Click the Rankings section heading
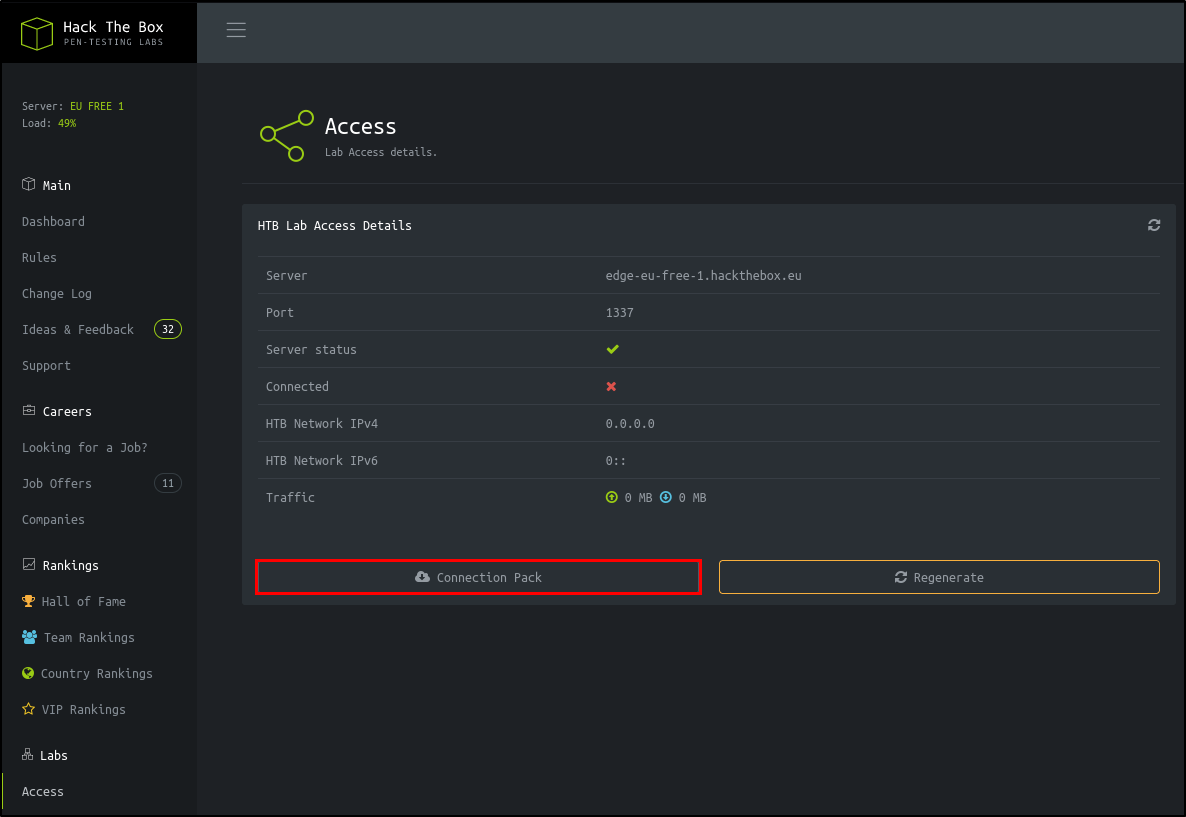1186x817 pixels. click(70, 566)
